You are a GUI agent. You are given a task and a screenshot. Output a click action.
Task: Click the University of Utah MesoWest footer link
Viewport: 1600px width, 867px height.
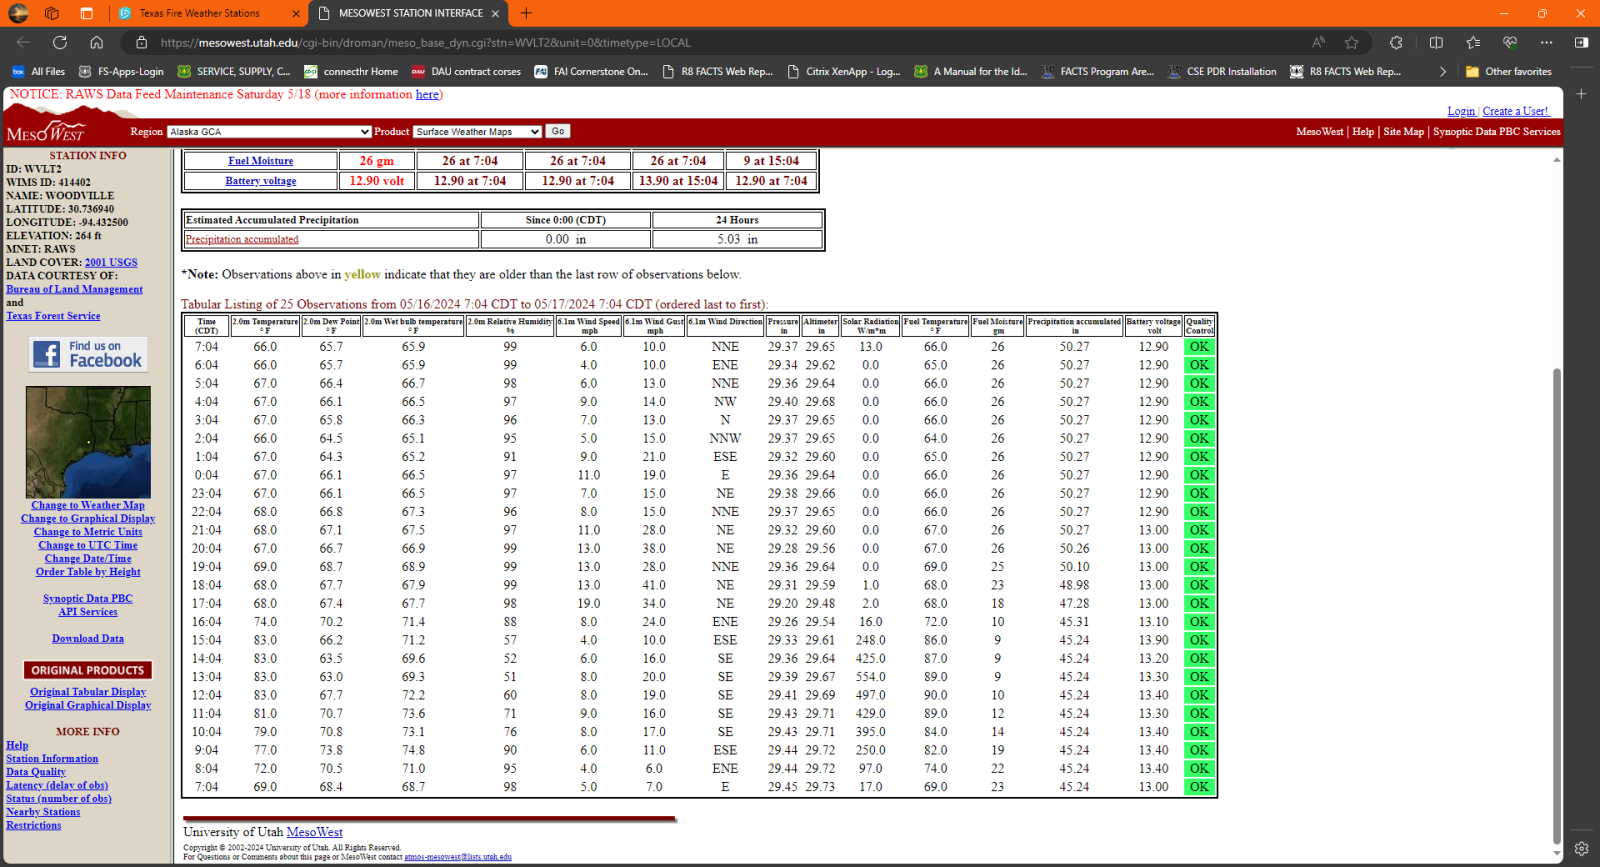click(x=314, y=832)
